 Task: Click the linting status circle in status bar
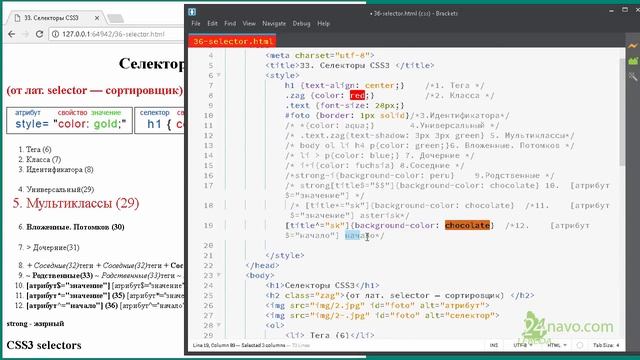pyautogui.click(x=580, y=345)
